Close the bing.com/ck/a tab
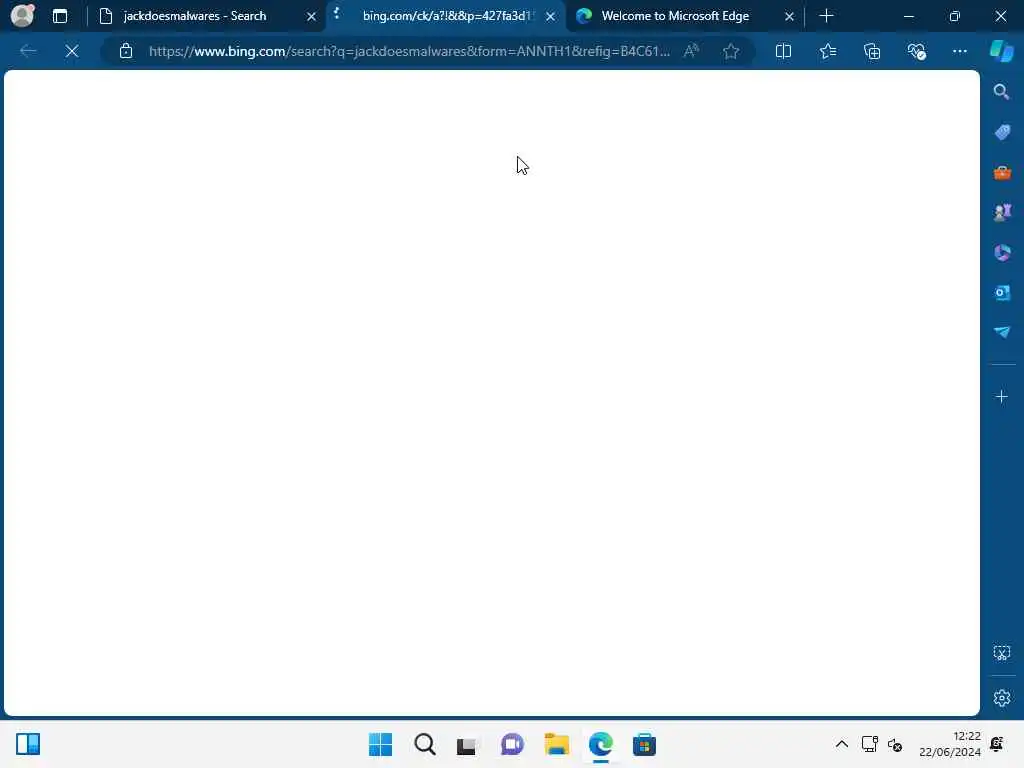The height and width of the screenshot is (768, 1024). coord(551,16)
